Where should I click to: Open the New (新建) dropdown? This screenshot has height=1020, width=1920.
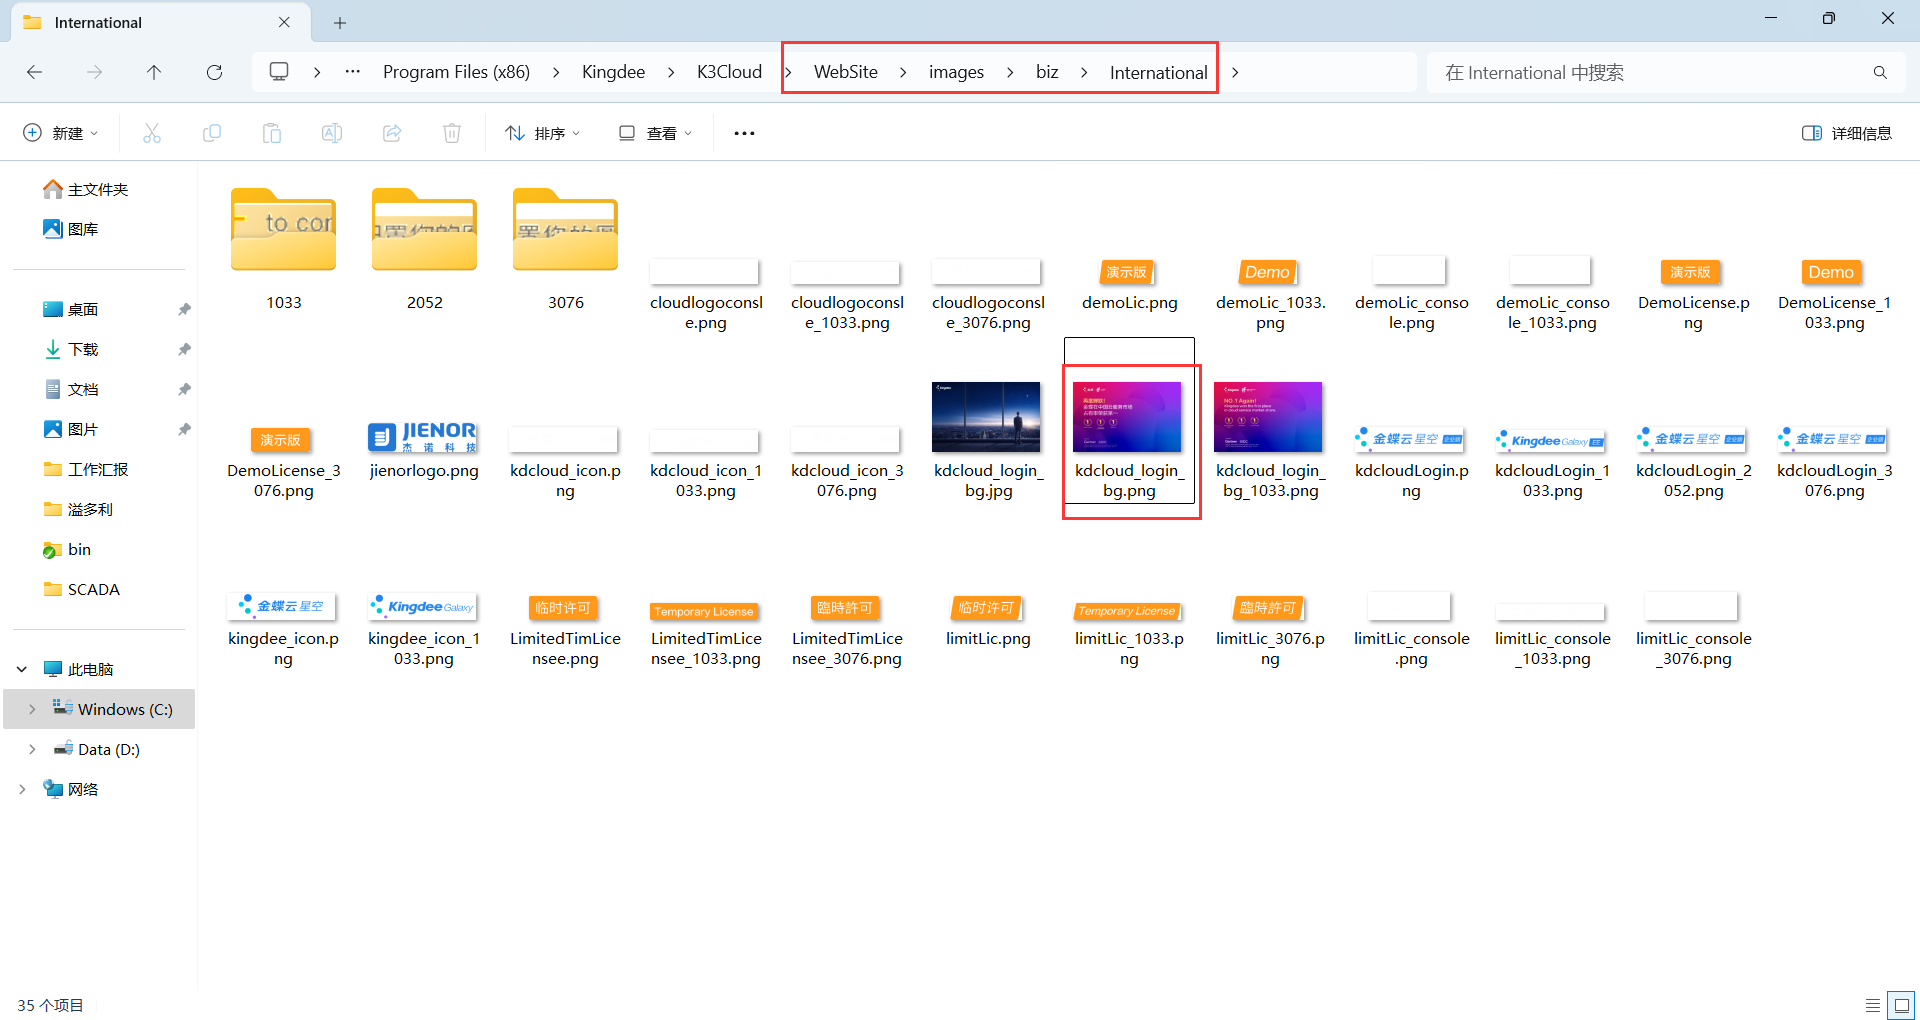[x=61, y=133]
